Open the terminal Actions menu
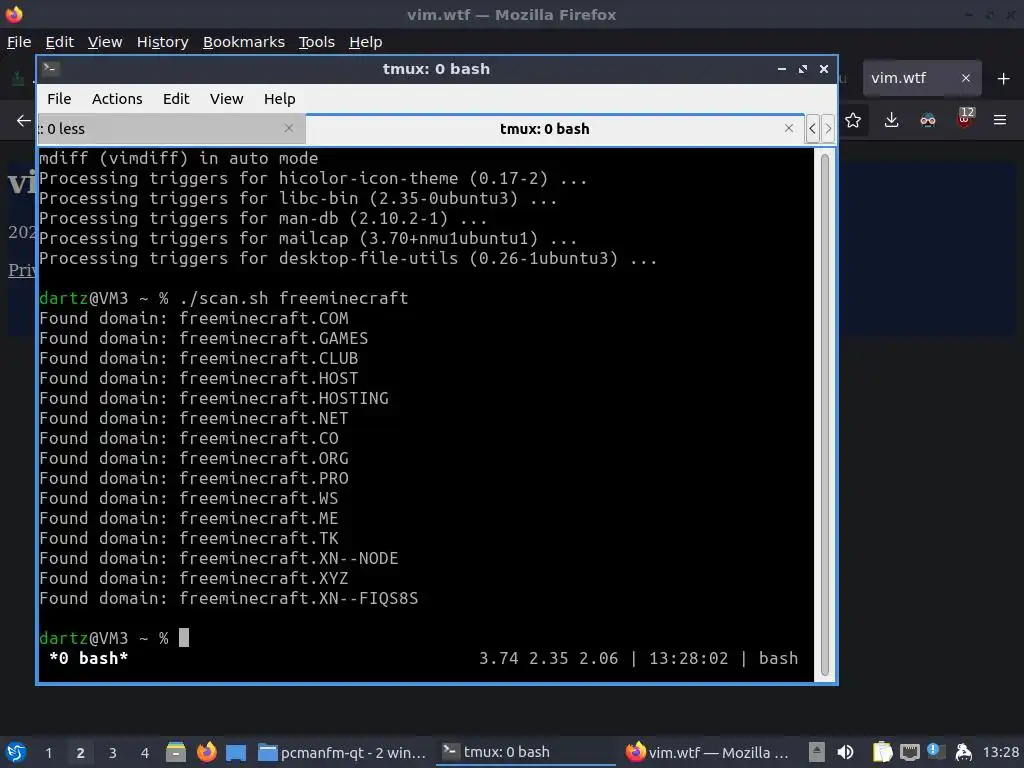This screenshot has height=768, width=1024. coord(117,99)
